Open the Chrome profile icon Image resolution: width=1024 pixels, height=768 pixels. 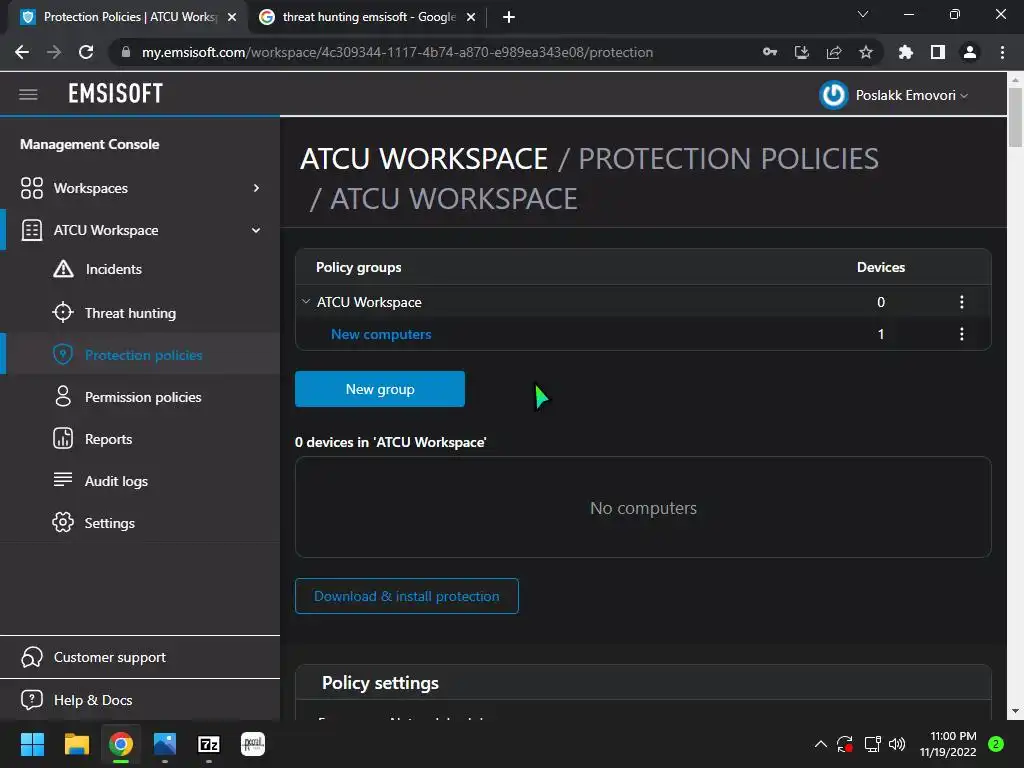[970, 52]
